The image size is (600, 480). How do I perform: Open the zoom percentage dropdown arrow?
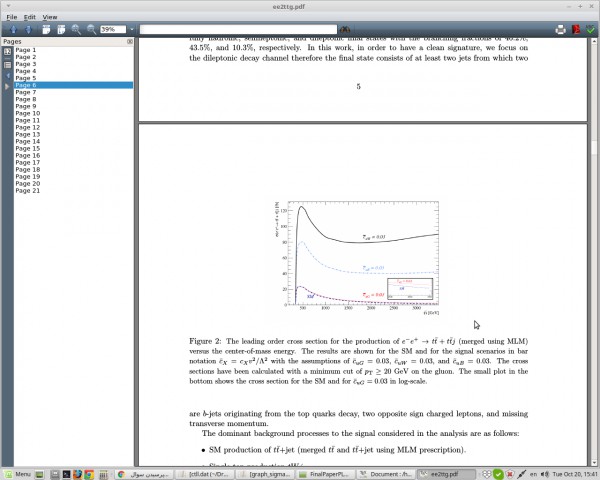(132, 30)
